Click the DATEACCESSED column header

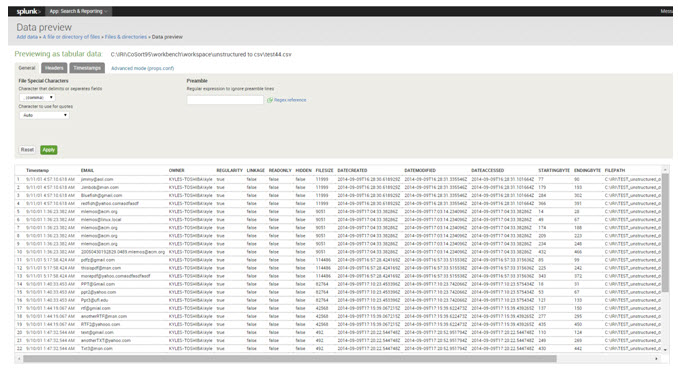pos(488,170)
